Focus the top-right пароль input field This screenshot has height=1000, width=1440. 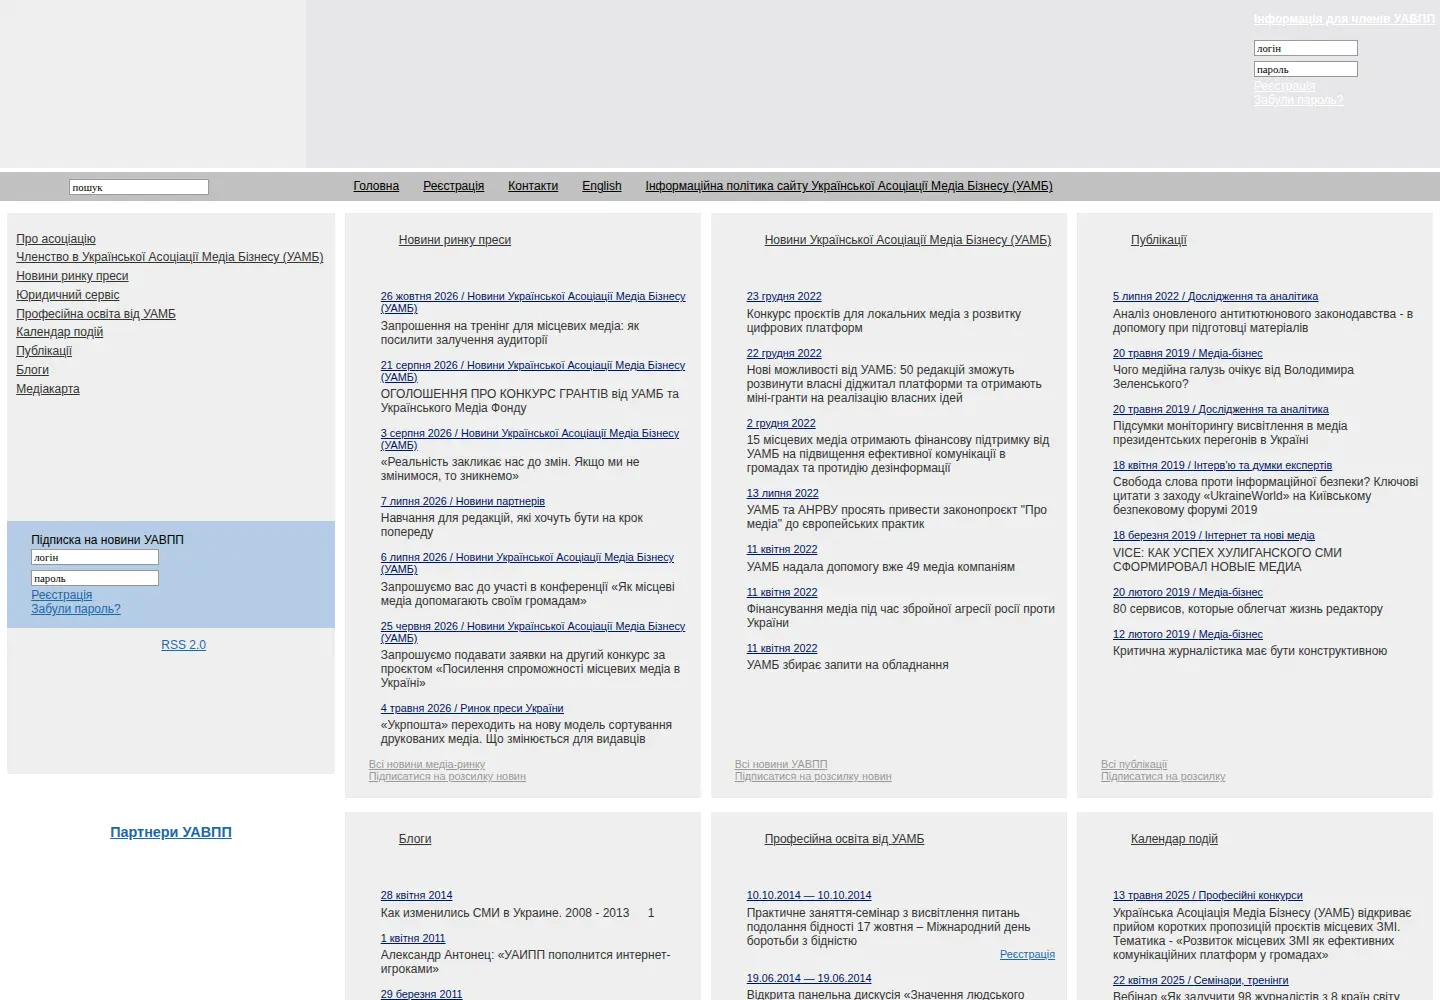(1305, 69)
